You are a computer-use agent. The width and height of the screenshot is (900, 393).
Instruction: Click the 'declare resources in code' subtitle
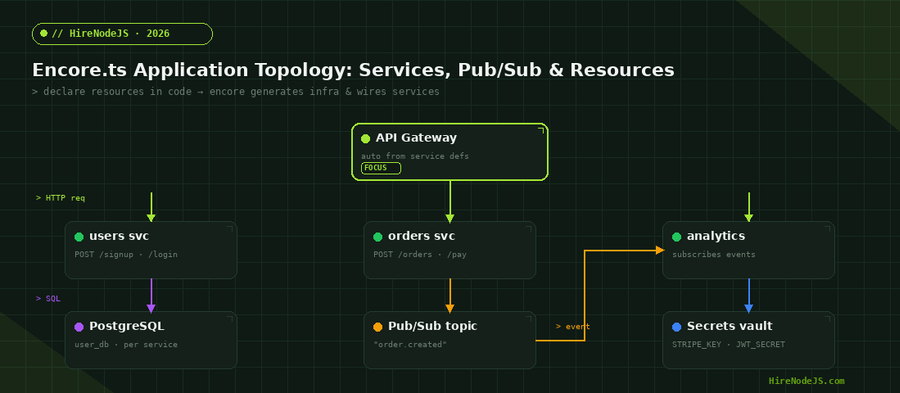coord(236,92)
